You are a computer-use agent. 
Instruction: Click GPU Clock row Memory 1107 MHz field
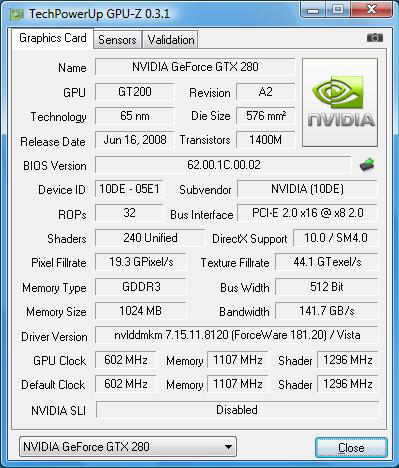(238, 360)
